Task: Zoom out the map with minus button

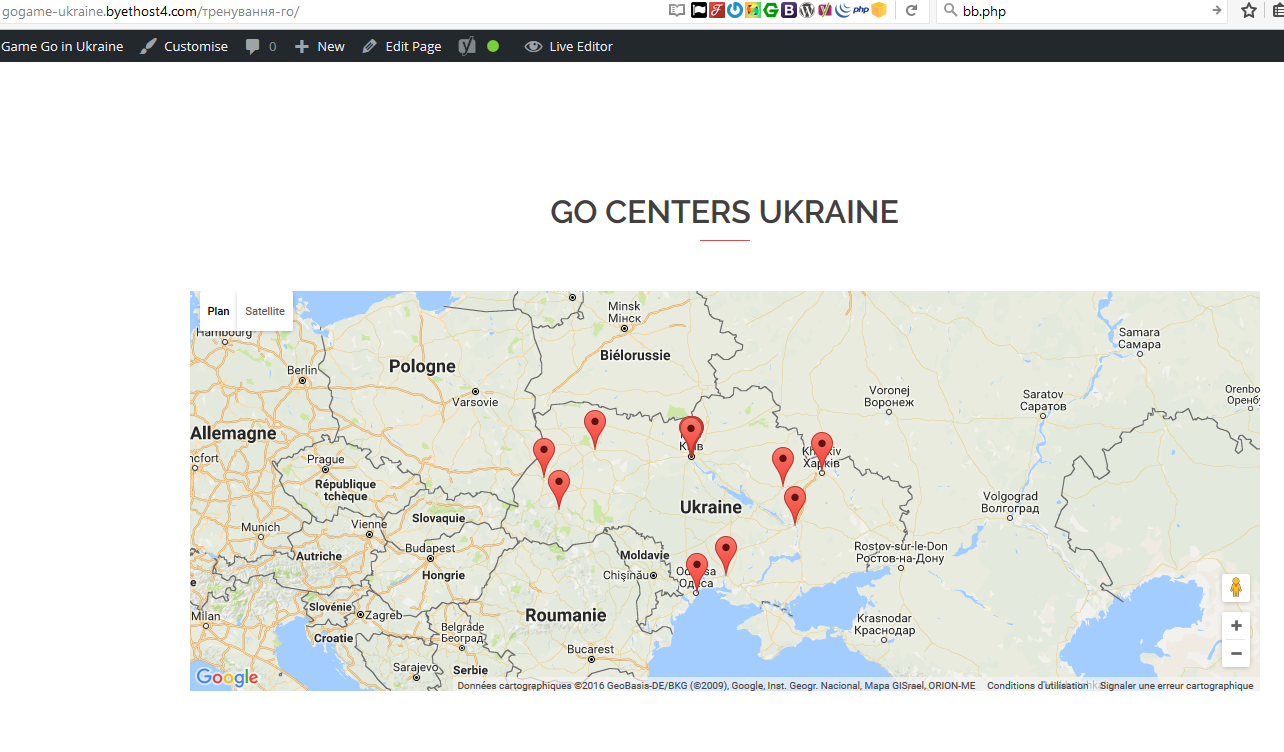Action: coord(1236,654)
